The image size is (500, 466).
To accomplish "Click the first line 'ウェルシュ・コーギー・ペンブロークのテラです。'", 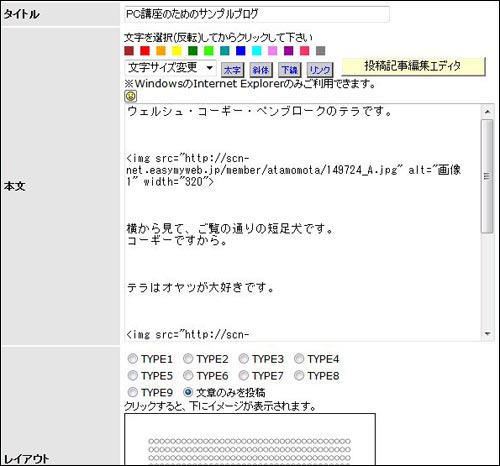I will (x=260, y=111).
